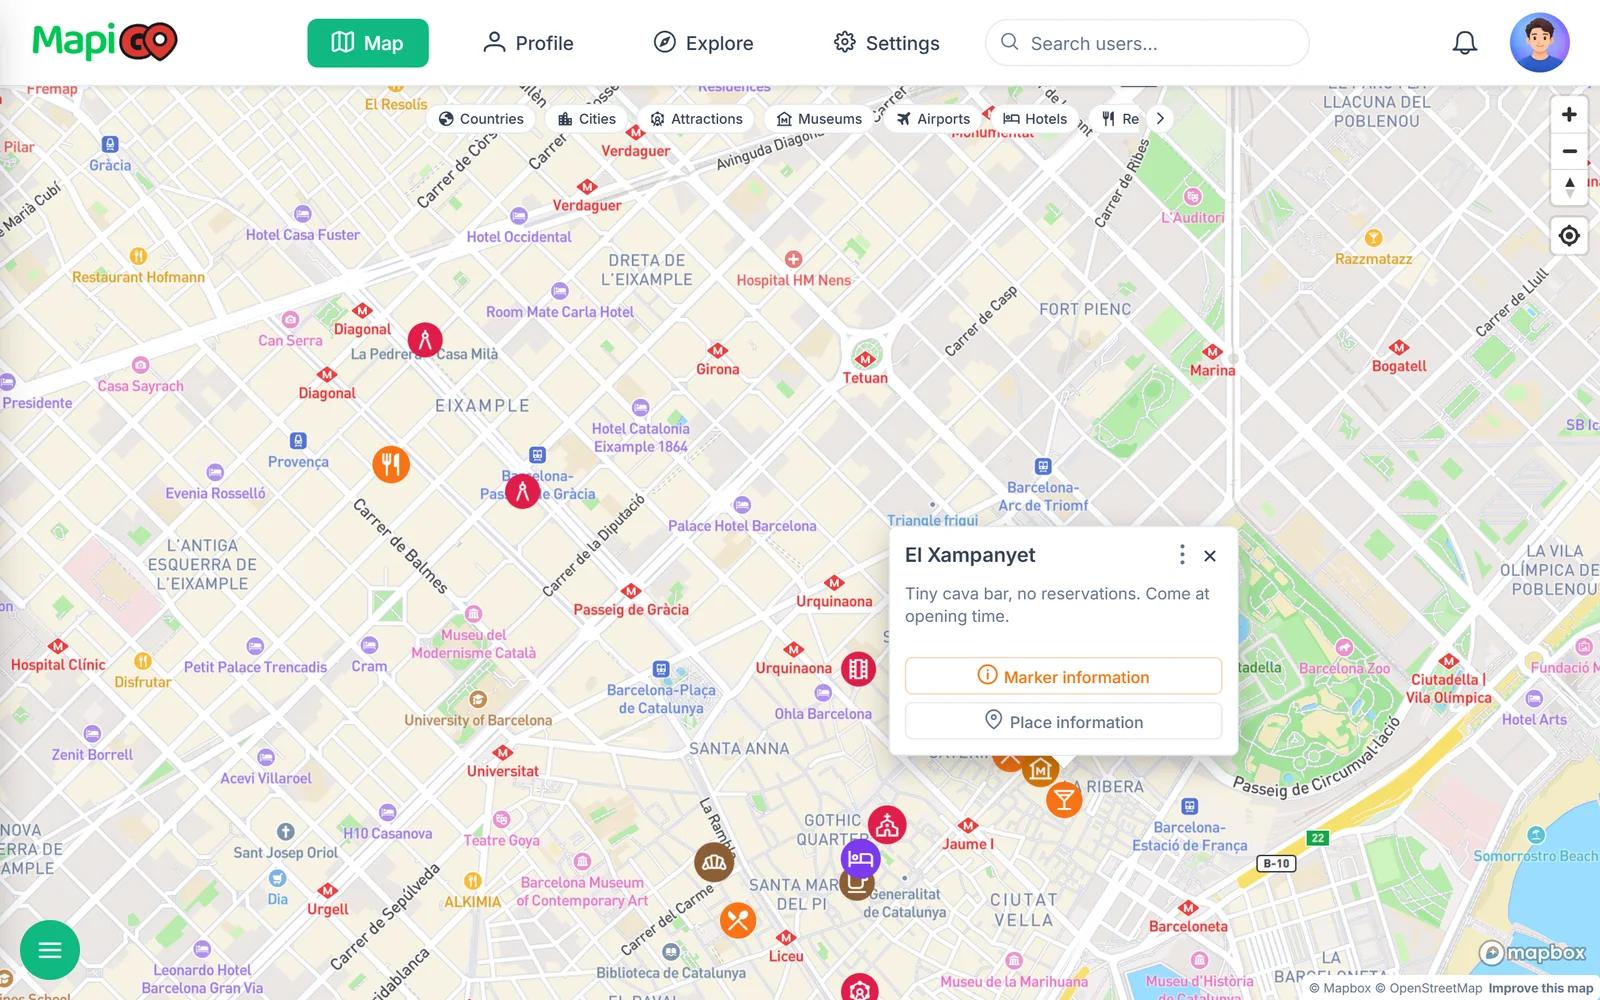Open the green hamburger menu button
The height and width of the screenshot is (1000, 1600).
coord(50,950)
